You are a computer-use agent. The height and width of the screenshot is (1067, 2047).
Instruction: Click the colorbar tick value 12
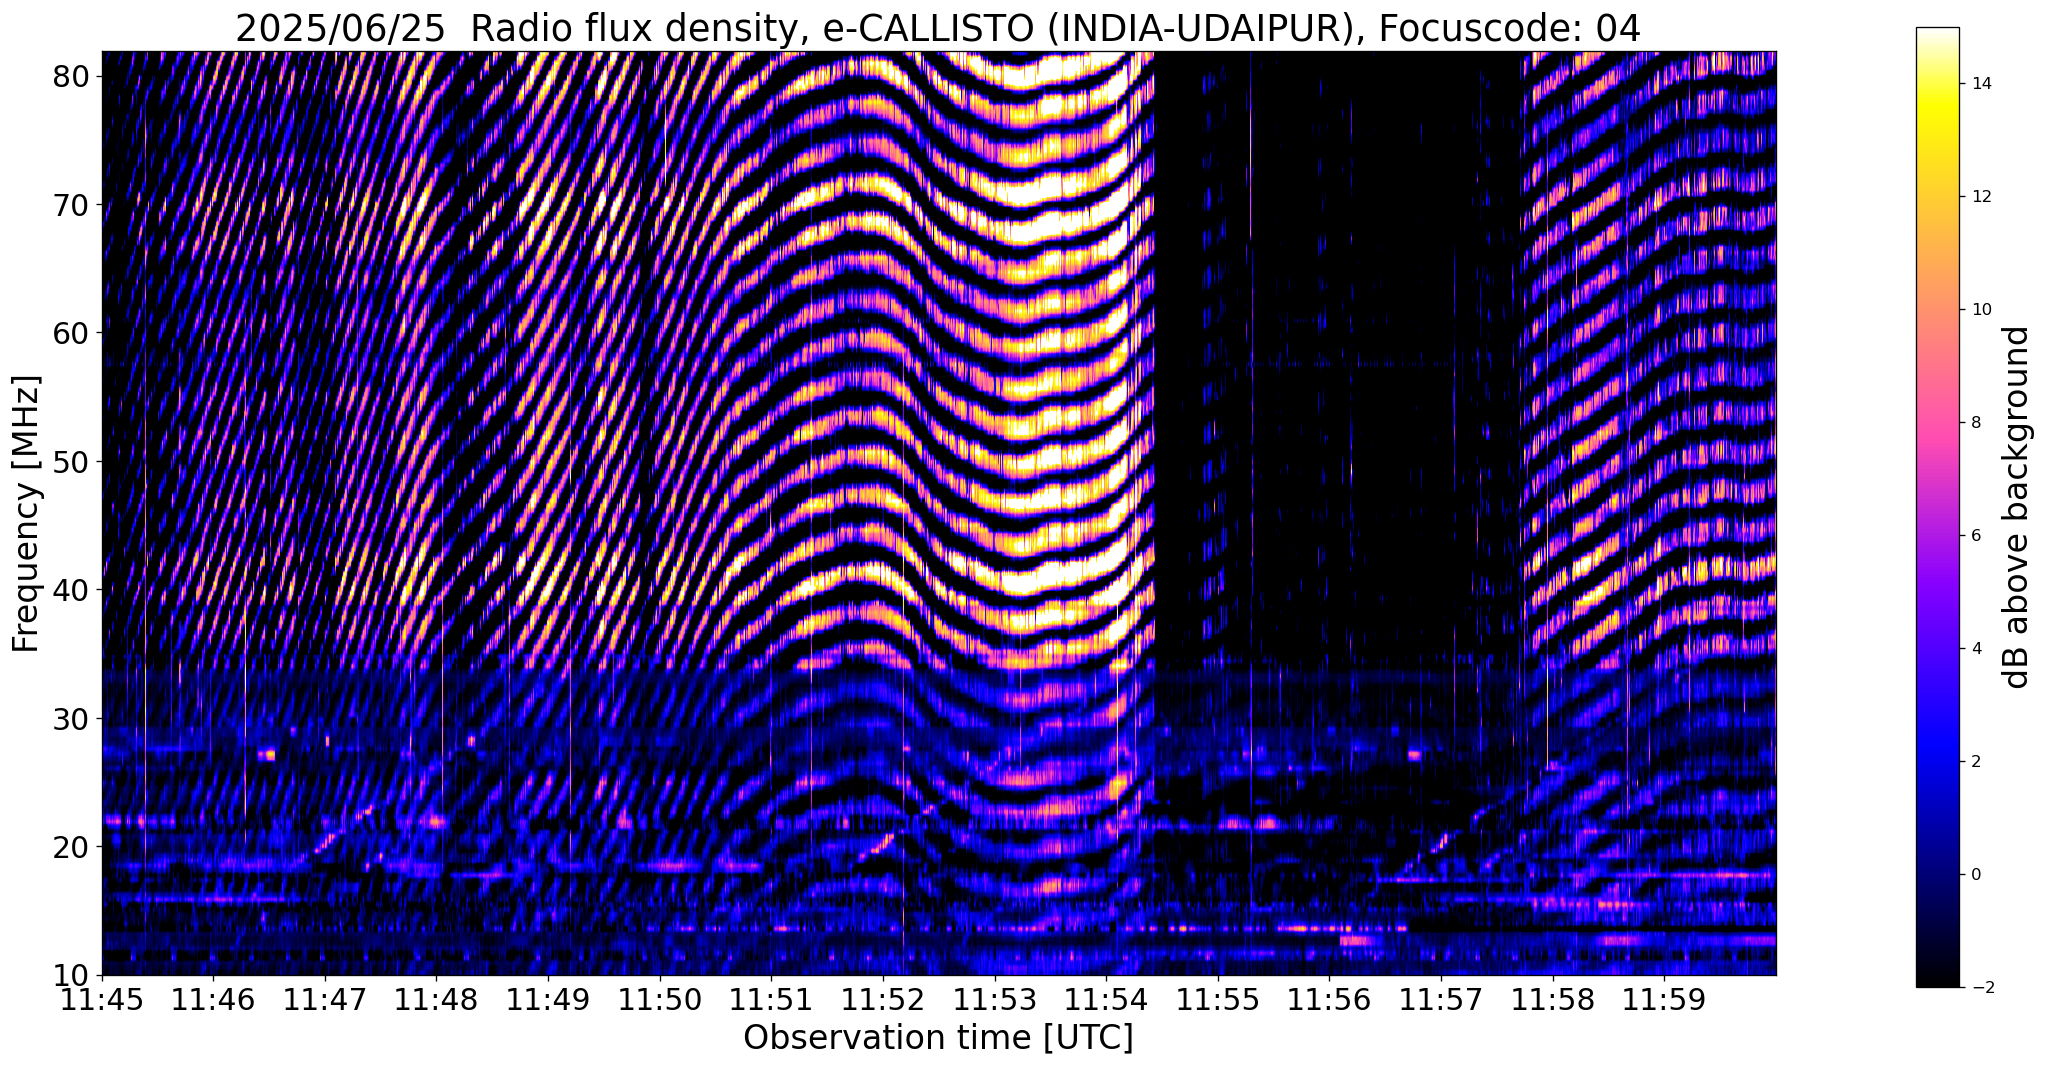(x=1980, y=197)
